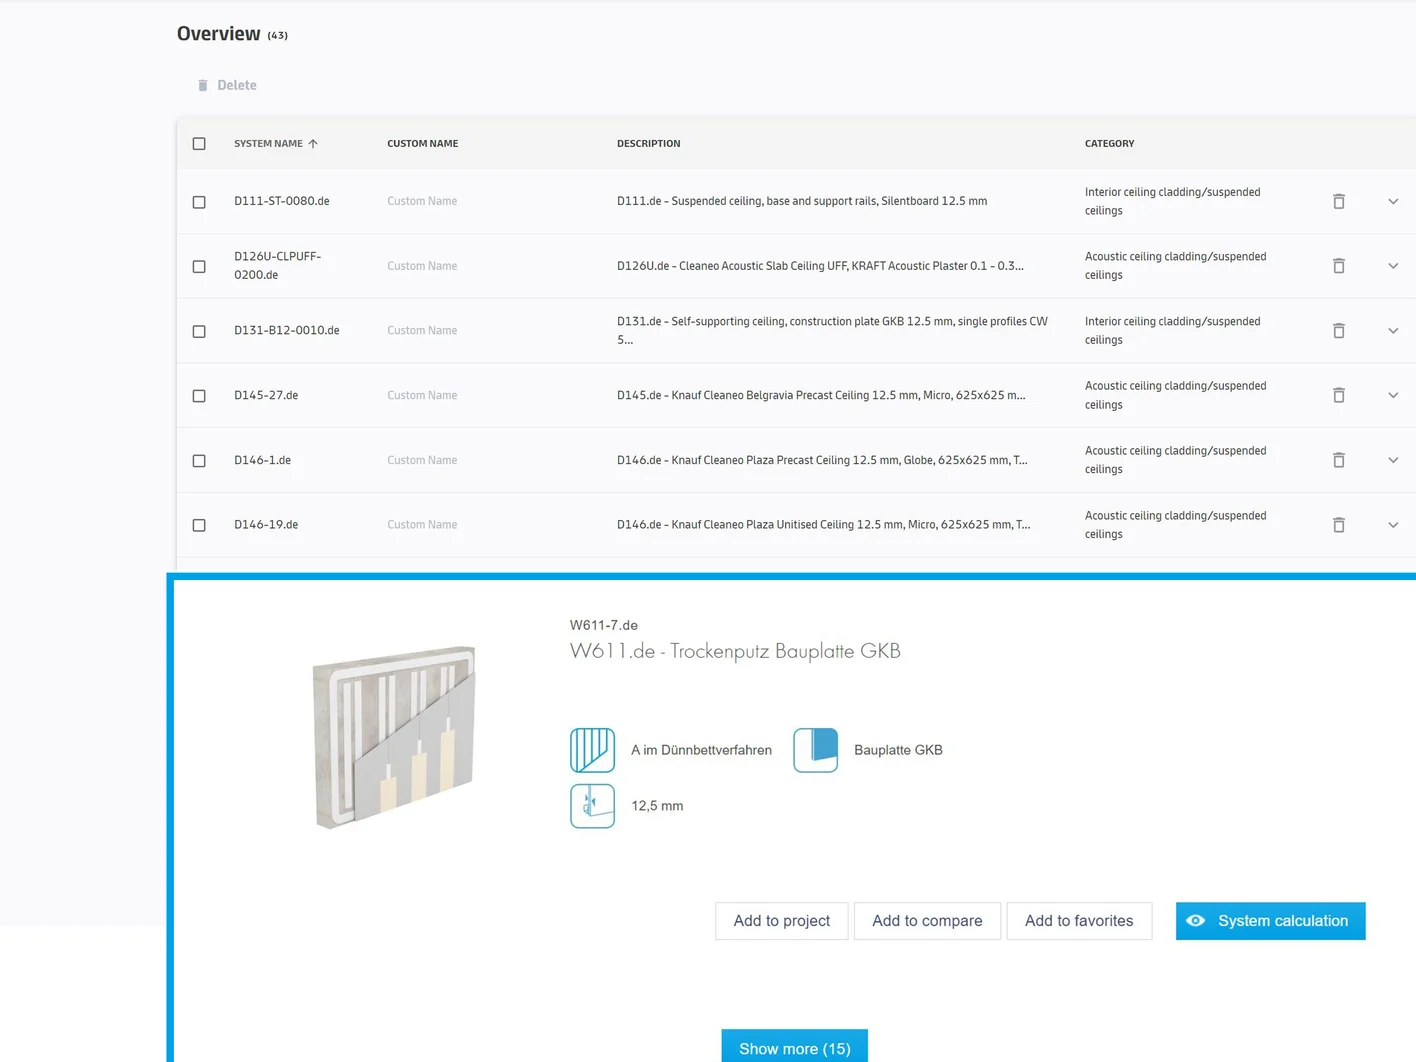Viewport: 1416px width, 1062px height.
Task: Expand chevron on D146-1.de row
Action: tap(1393, 460)
